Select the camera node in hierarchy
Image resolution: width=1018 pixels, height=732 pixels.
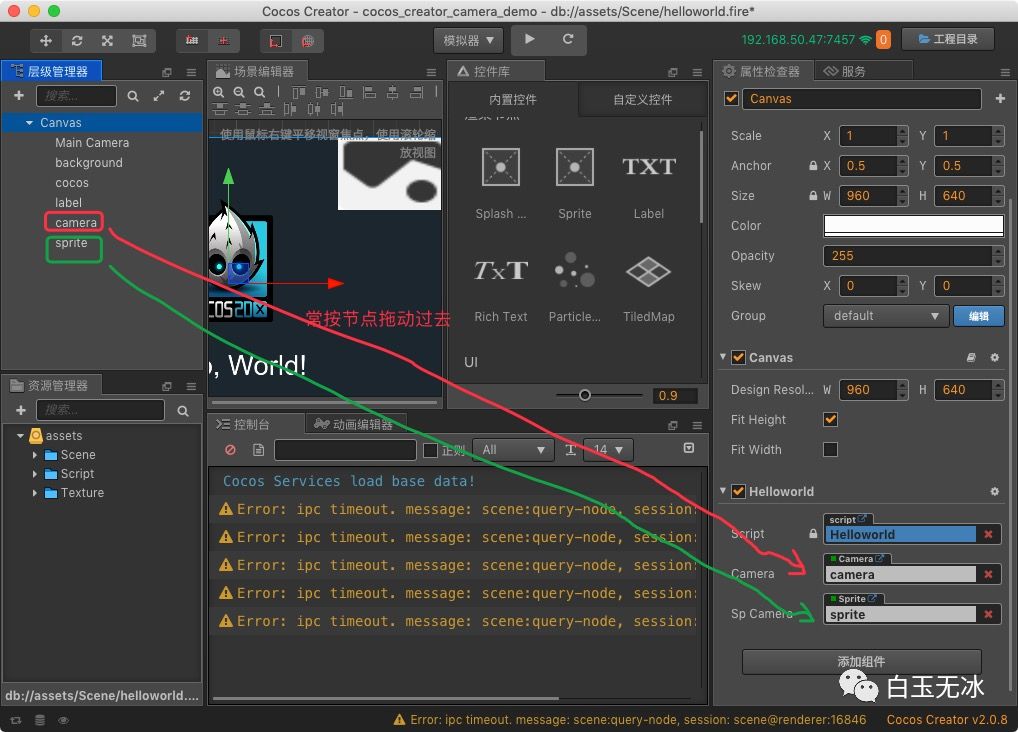(x=75, y=222)
